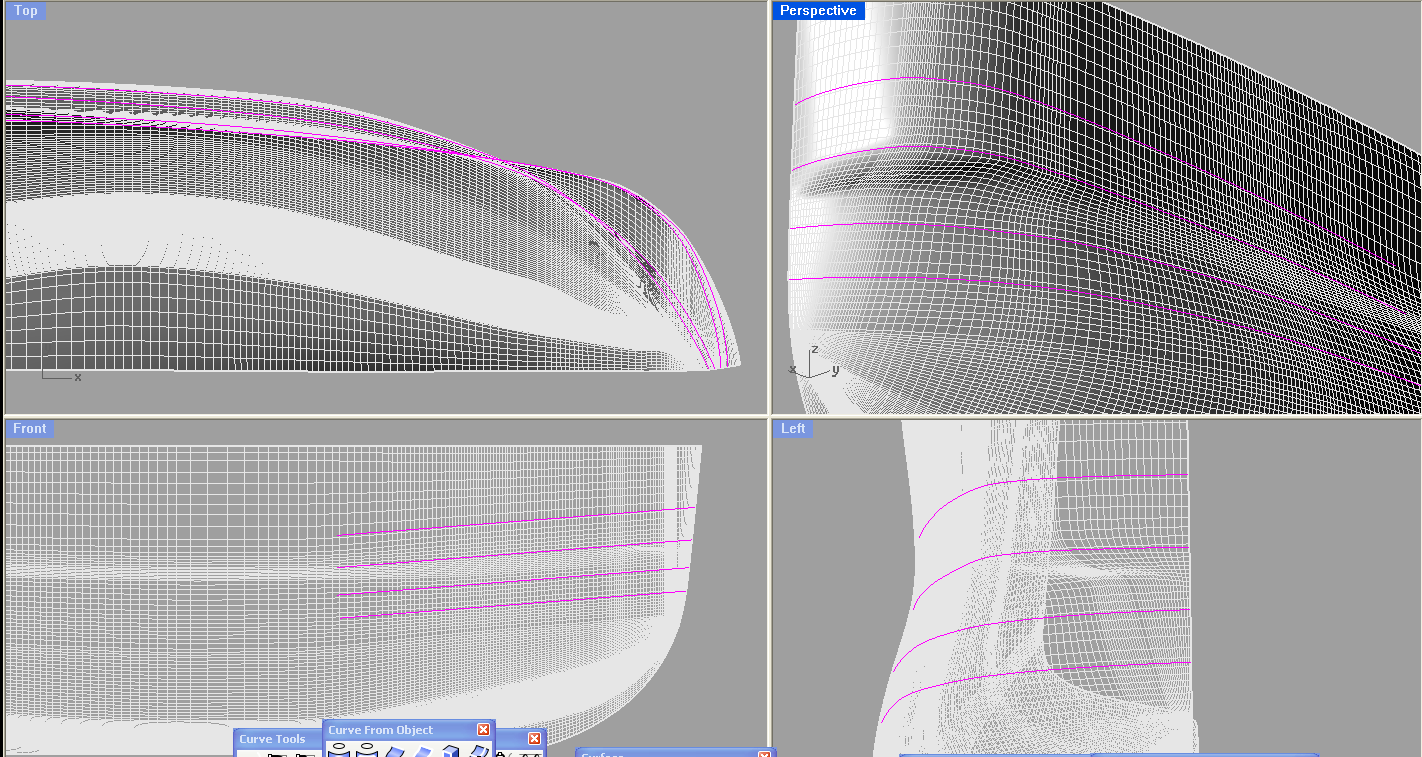Select the Top viewport title label

[x=26, y=11]
